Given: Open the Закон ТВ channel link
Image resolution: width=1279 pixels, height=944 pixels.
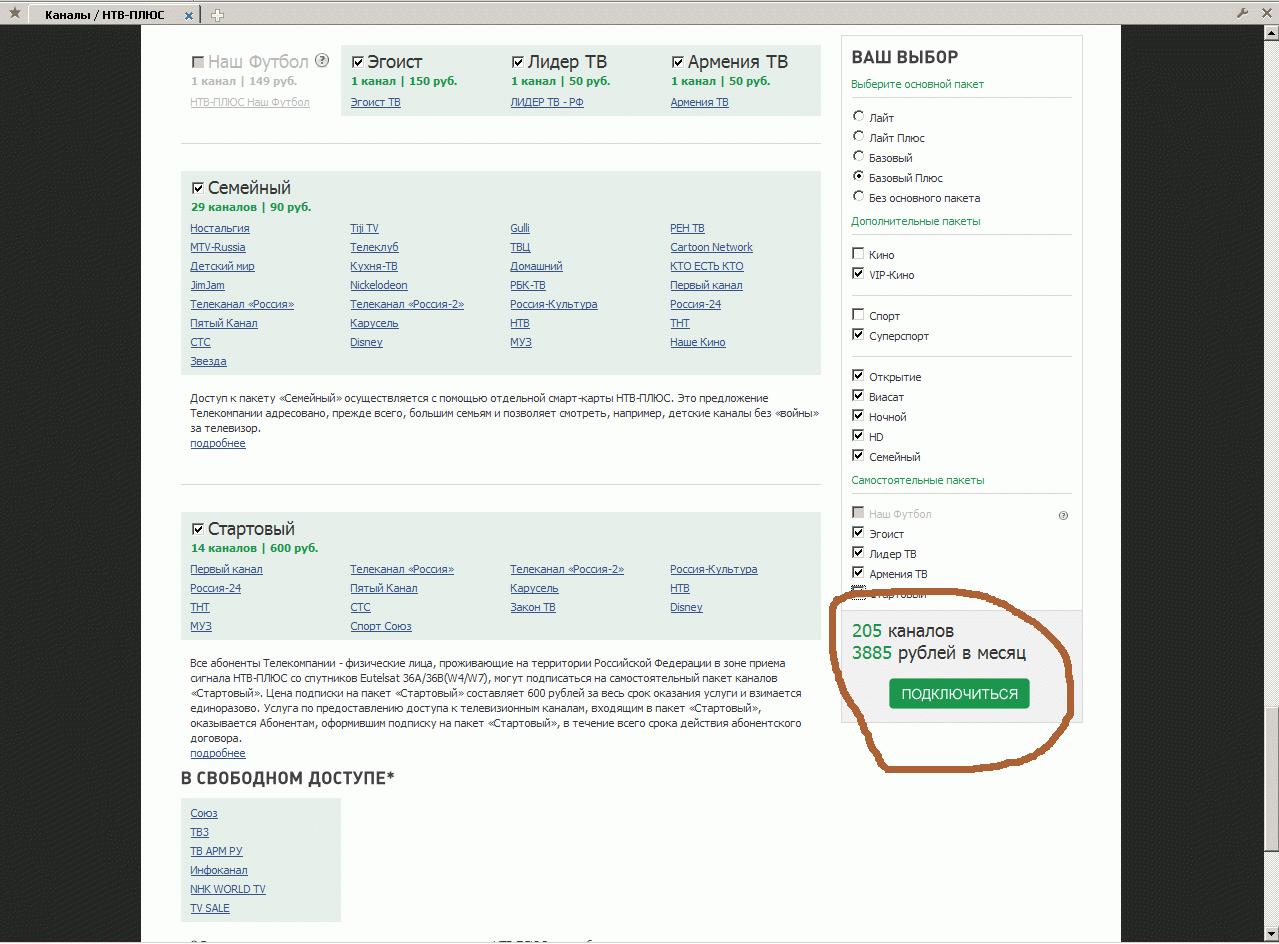Looking at the screenshot, I should click(x=533, y=607).
